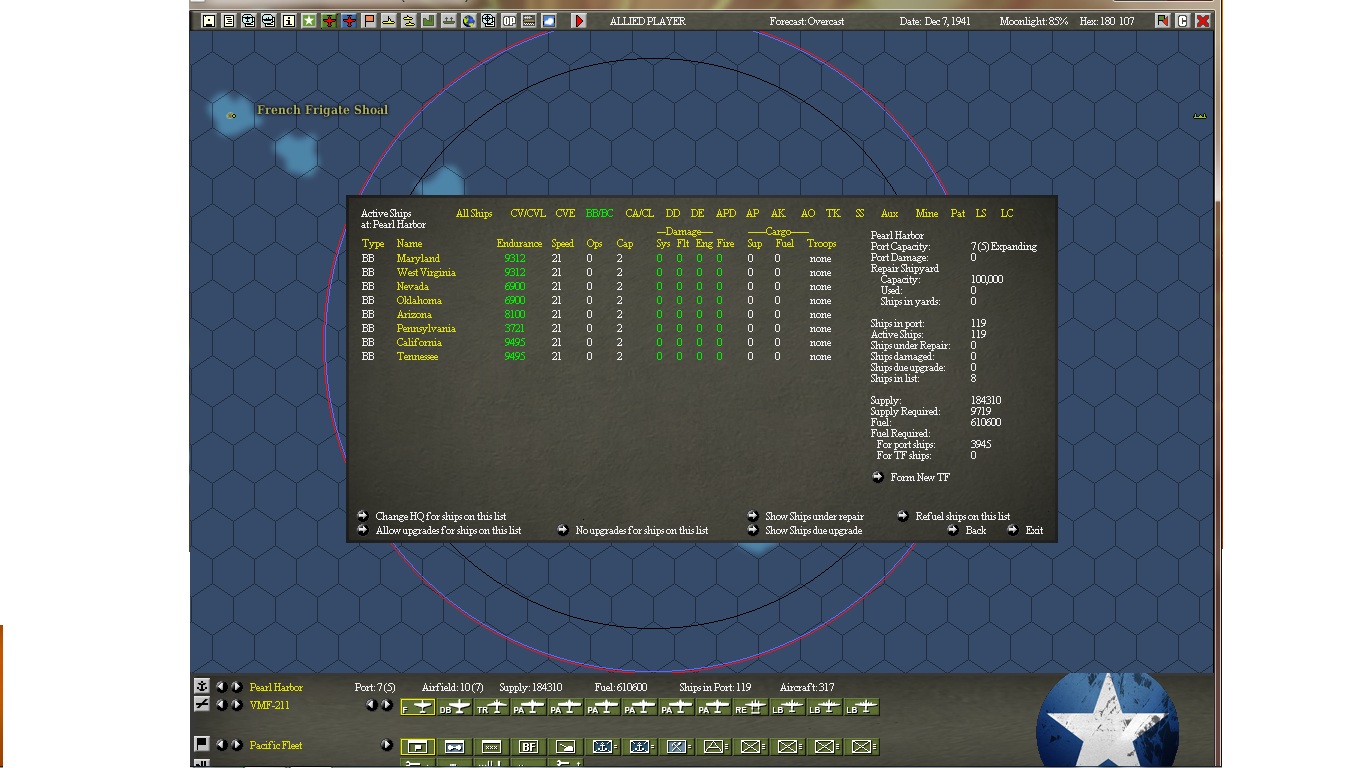Viewport: 1366px width, 768px height.
Task: Click the green staircase toolbar icon
Action: 428,21
